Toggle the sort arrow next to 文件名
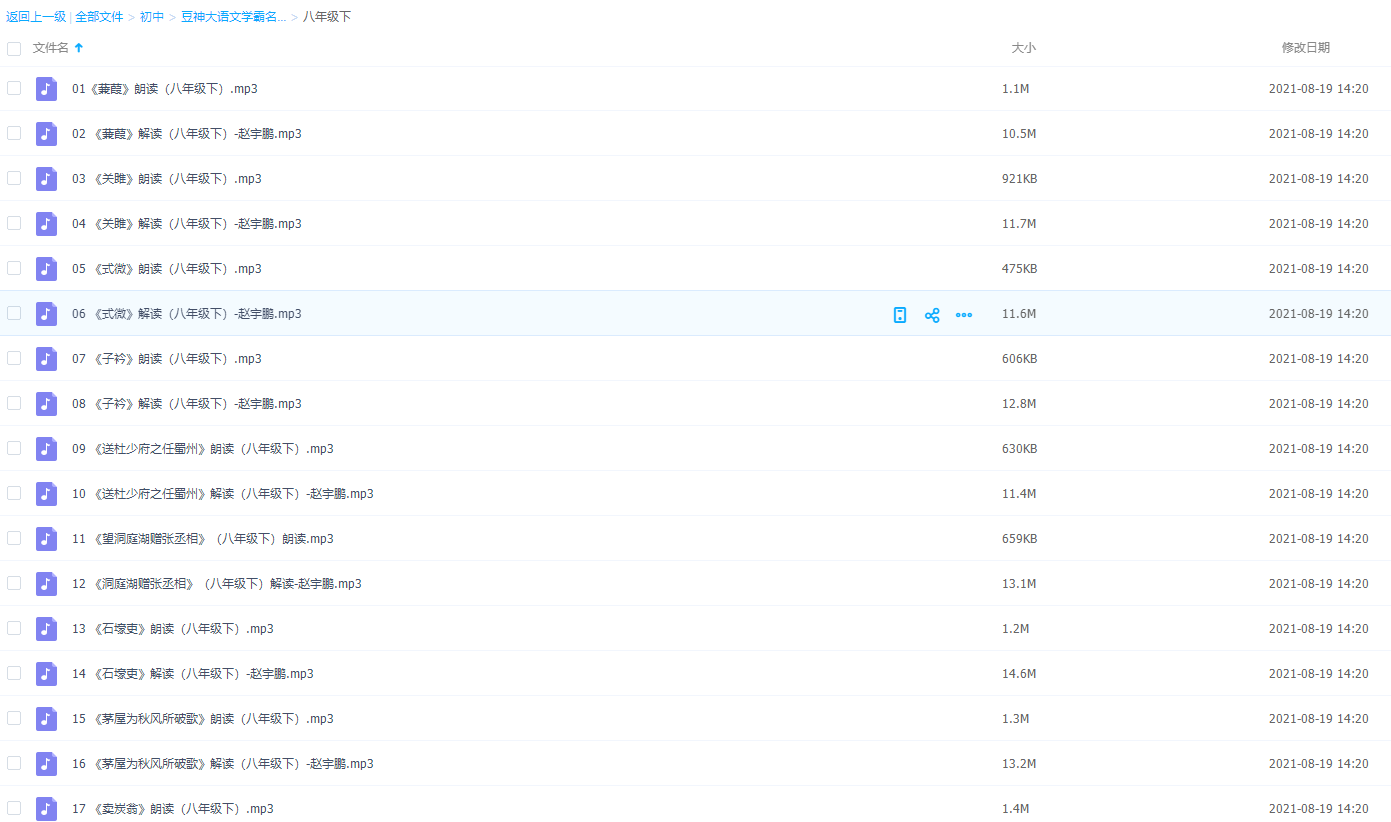 (79, 48)
